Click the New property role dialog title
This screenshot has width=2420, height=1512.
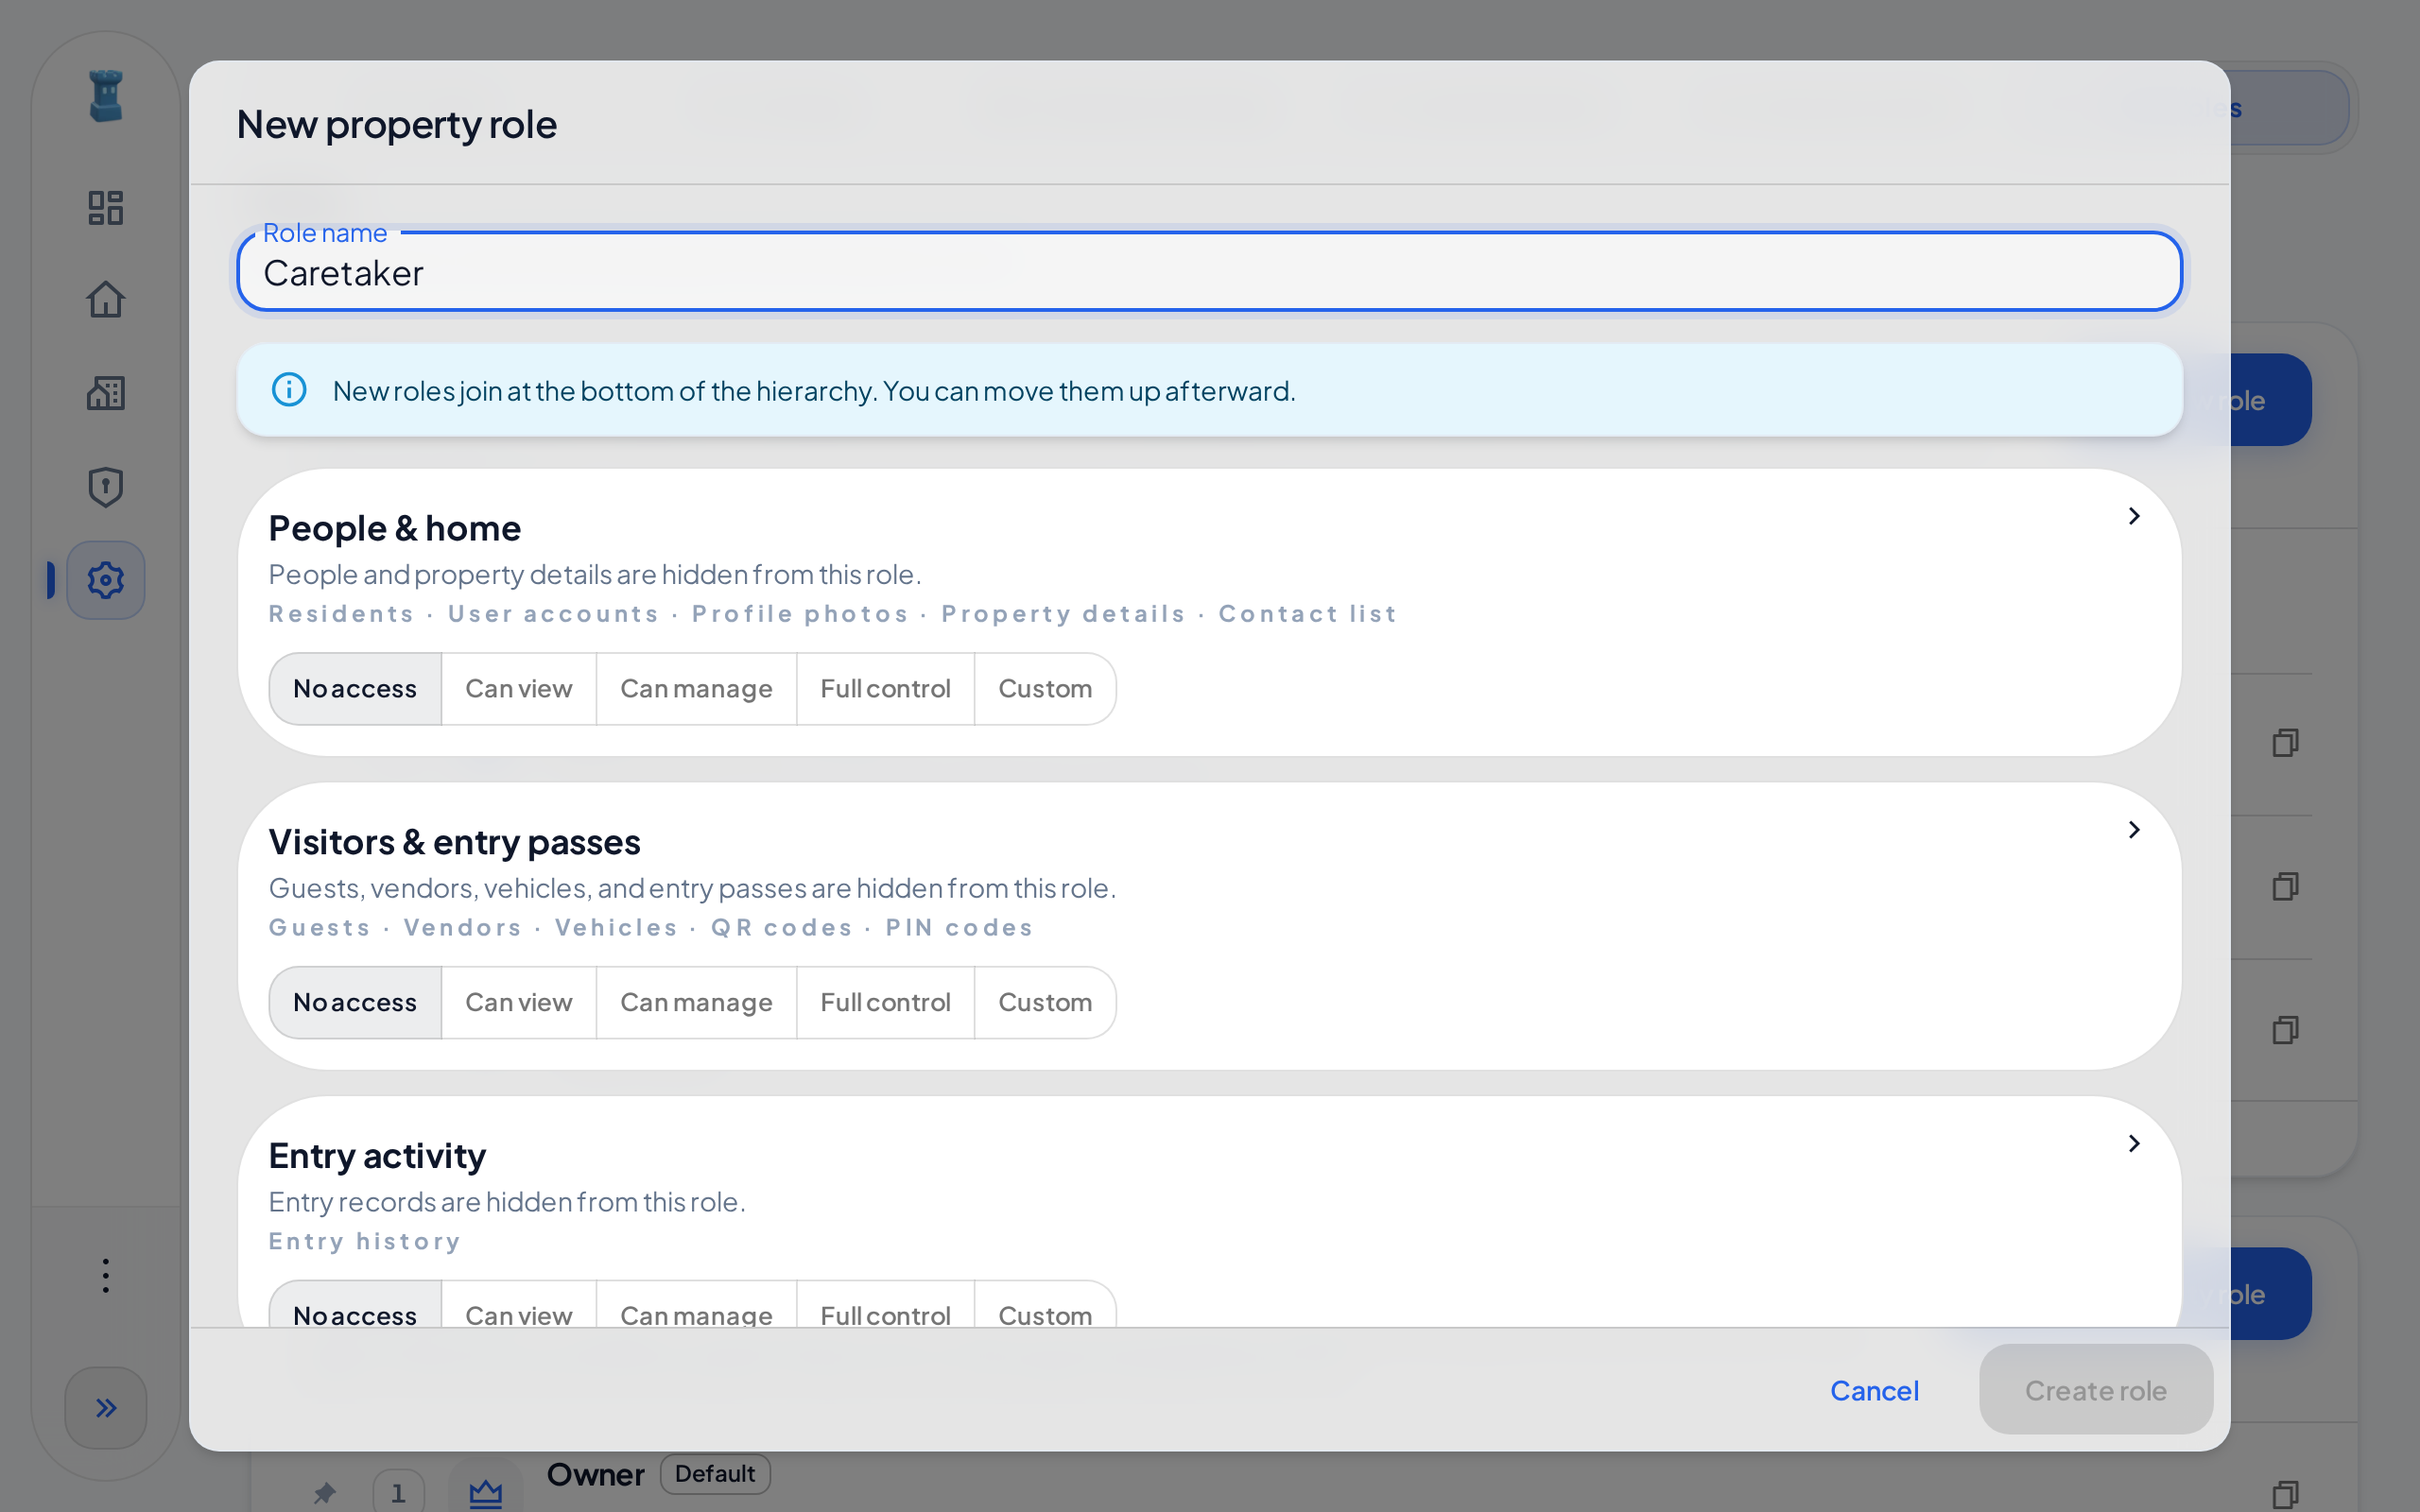click(397, 125)
